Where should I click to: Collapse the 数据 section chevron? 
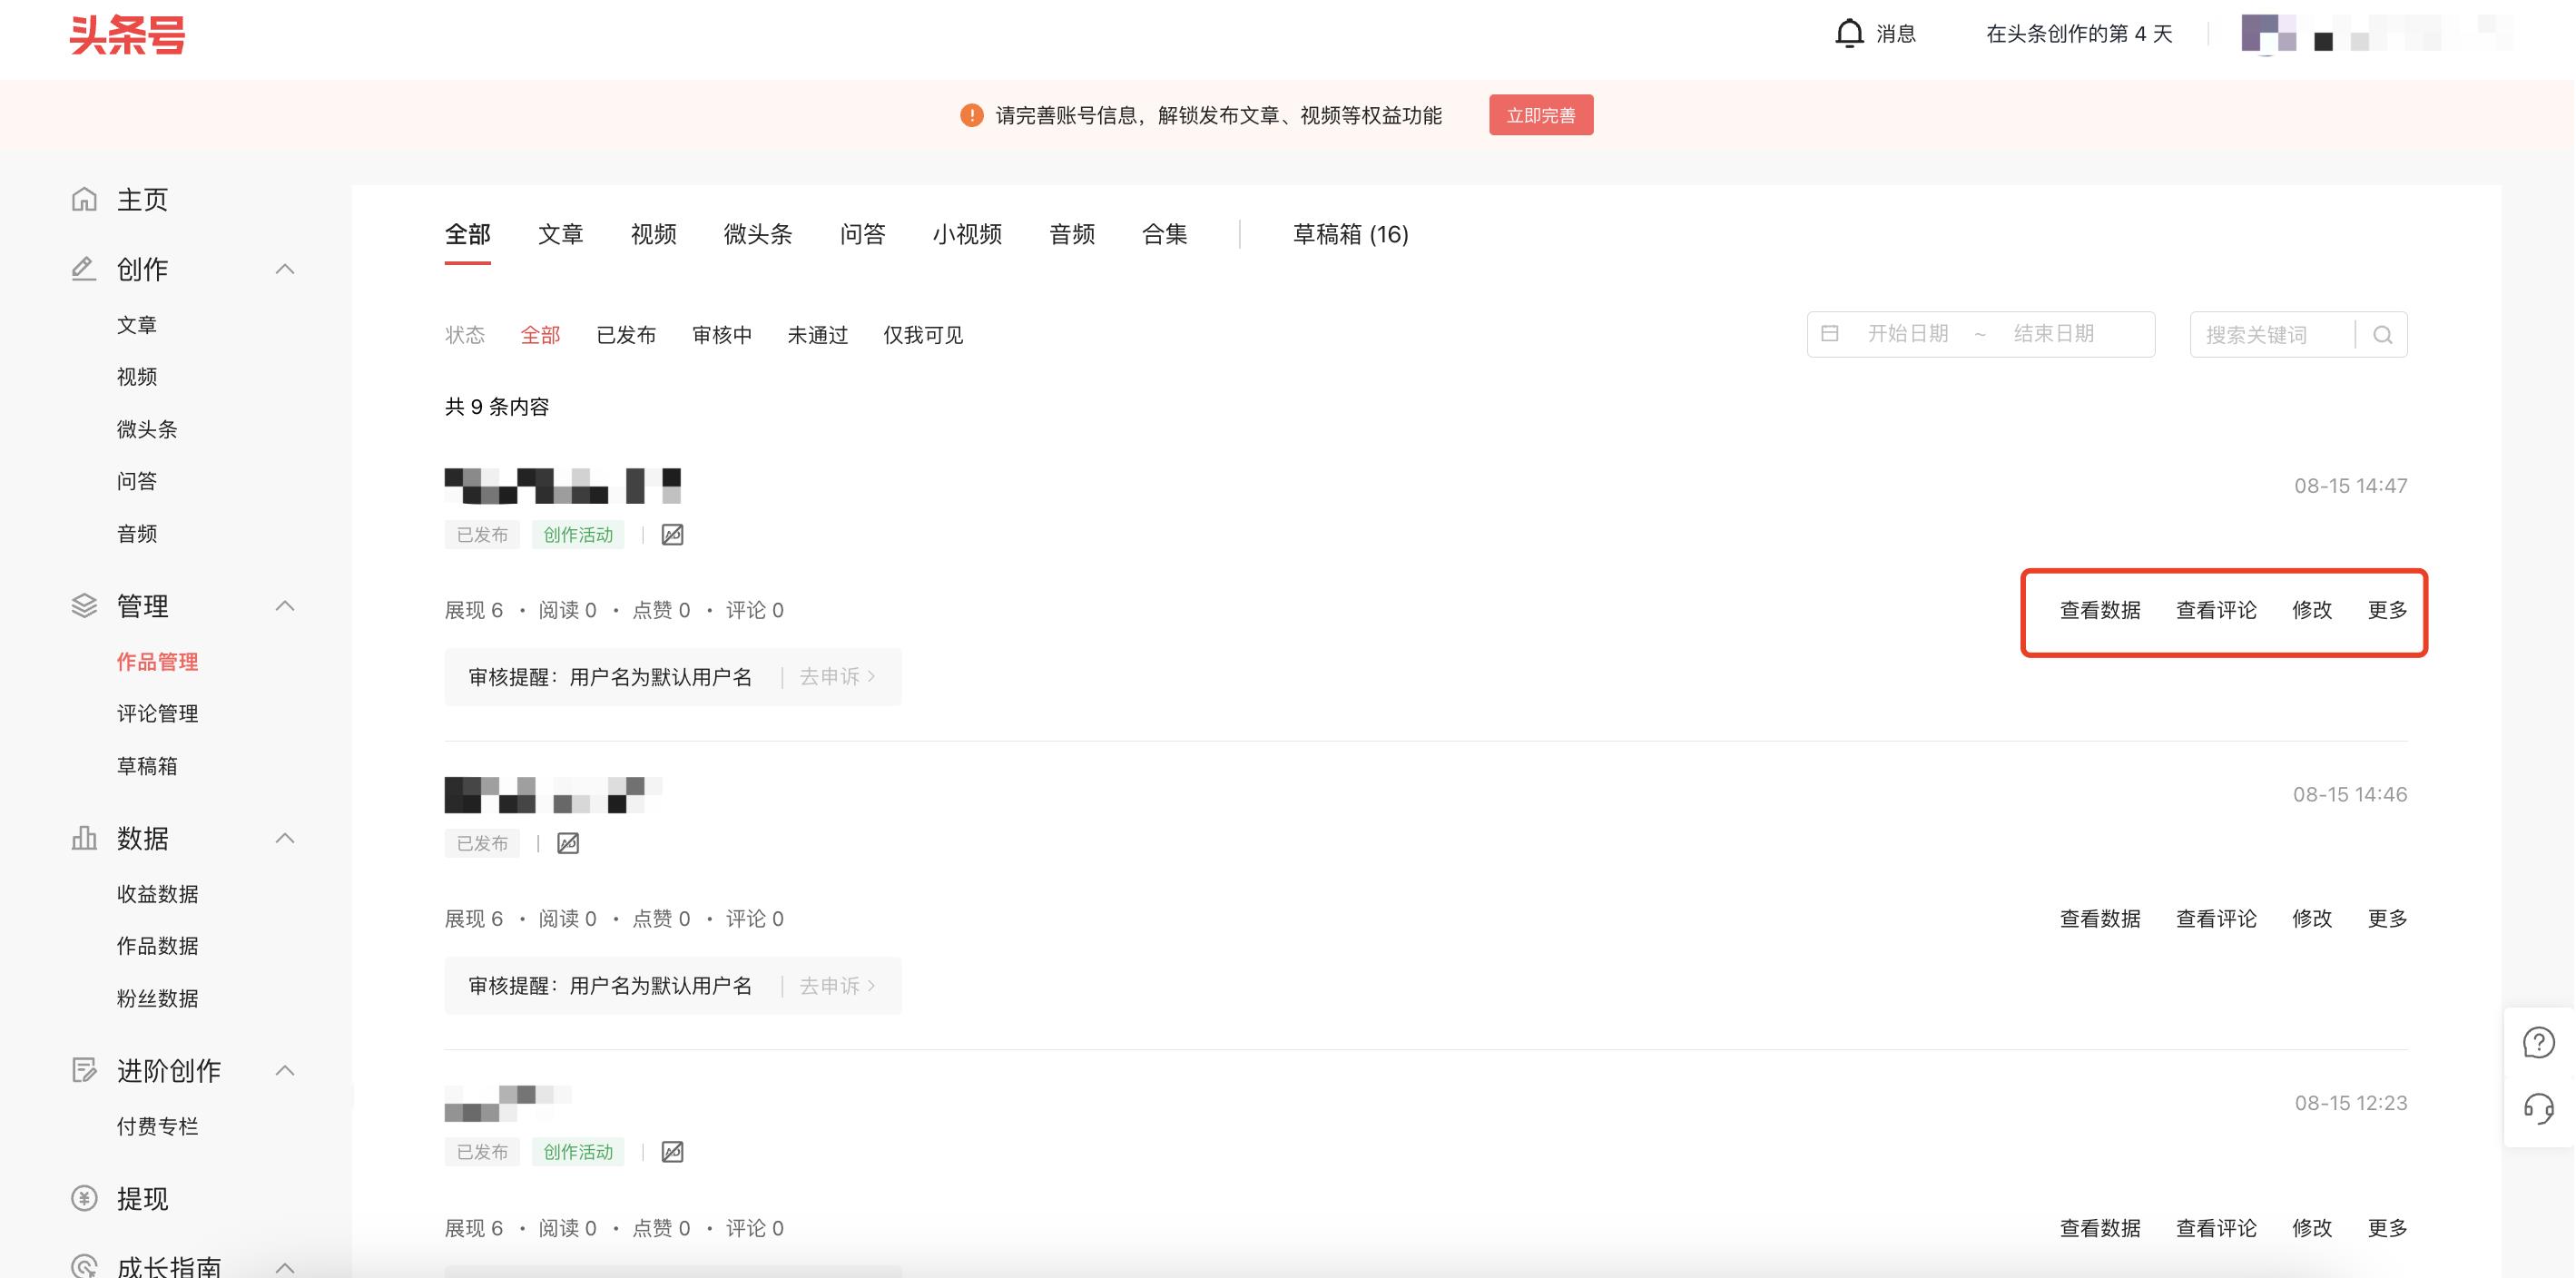click(x=285, y=838)
